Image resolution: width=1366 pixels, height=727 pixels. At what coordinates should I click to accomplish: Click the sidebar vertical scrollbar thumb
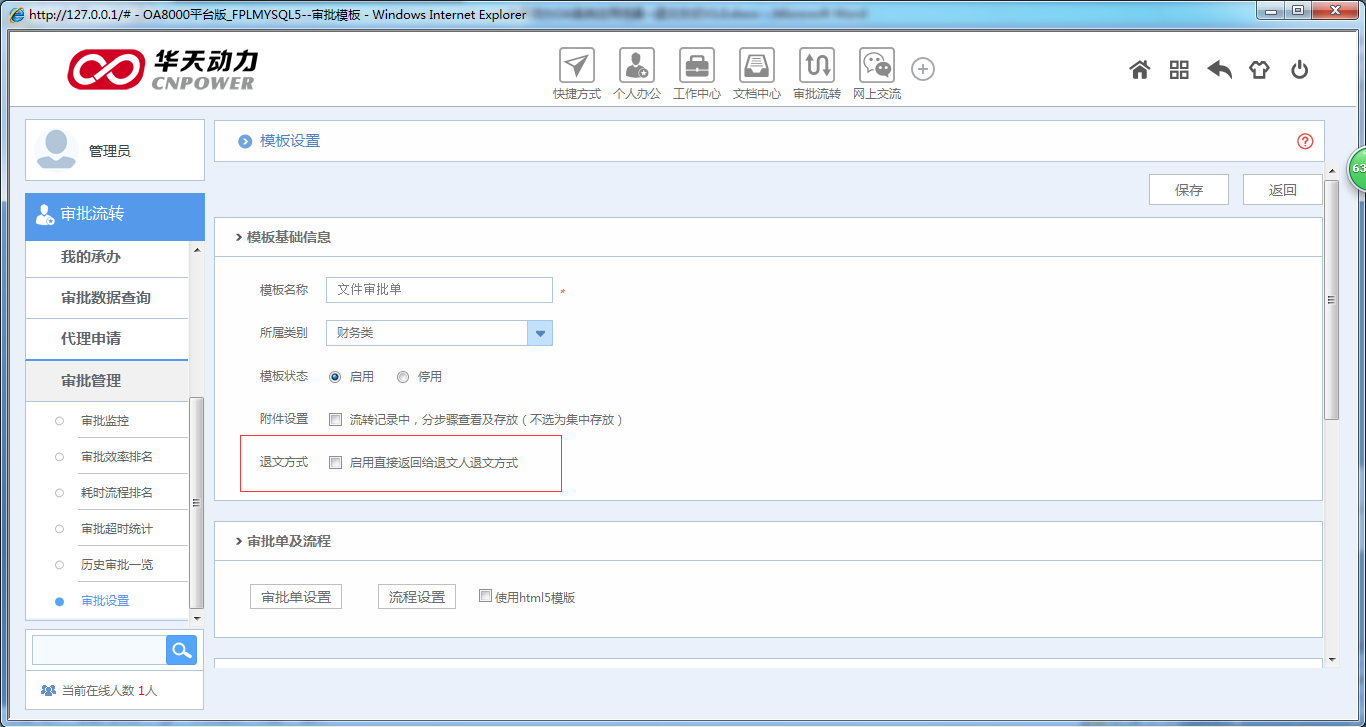point(196,502)
